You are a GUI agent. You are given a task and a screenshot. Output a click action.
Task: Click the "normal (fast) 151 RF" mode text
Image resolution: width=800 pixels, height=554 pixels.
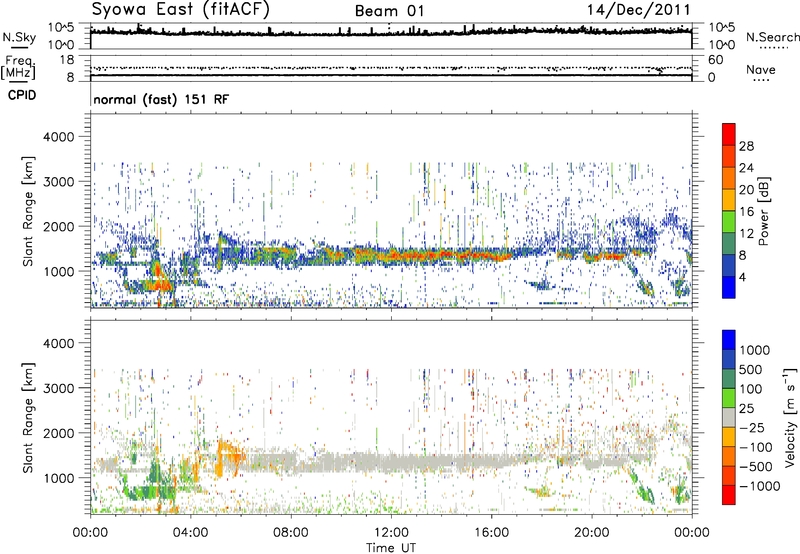pos(161,99)
